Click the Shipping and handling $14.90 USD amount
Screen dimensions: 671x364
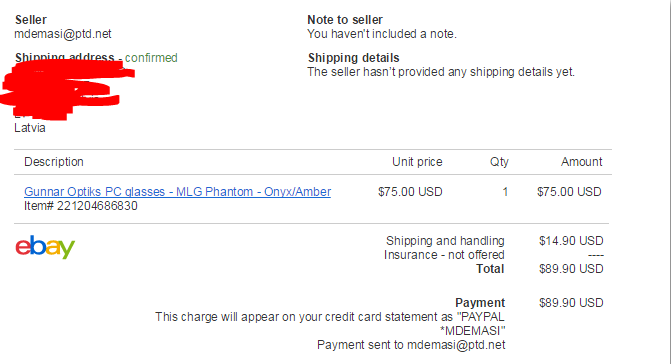571,241
